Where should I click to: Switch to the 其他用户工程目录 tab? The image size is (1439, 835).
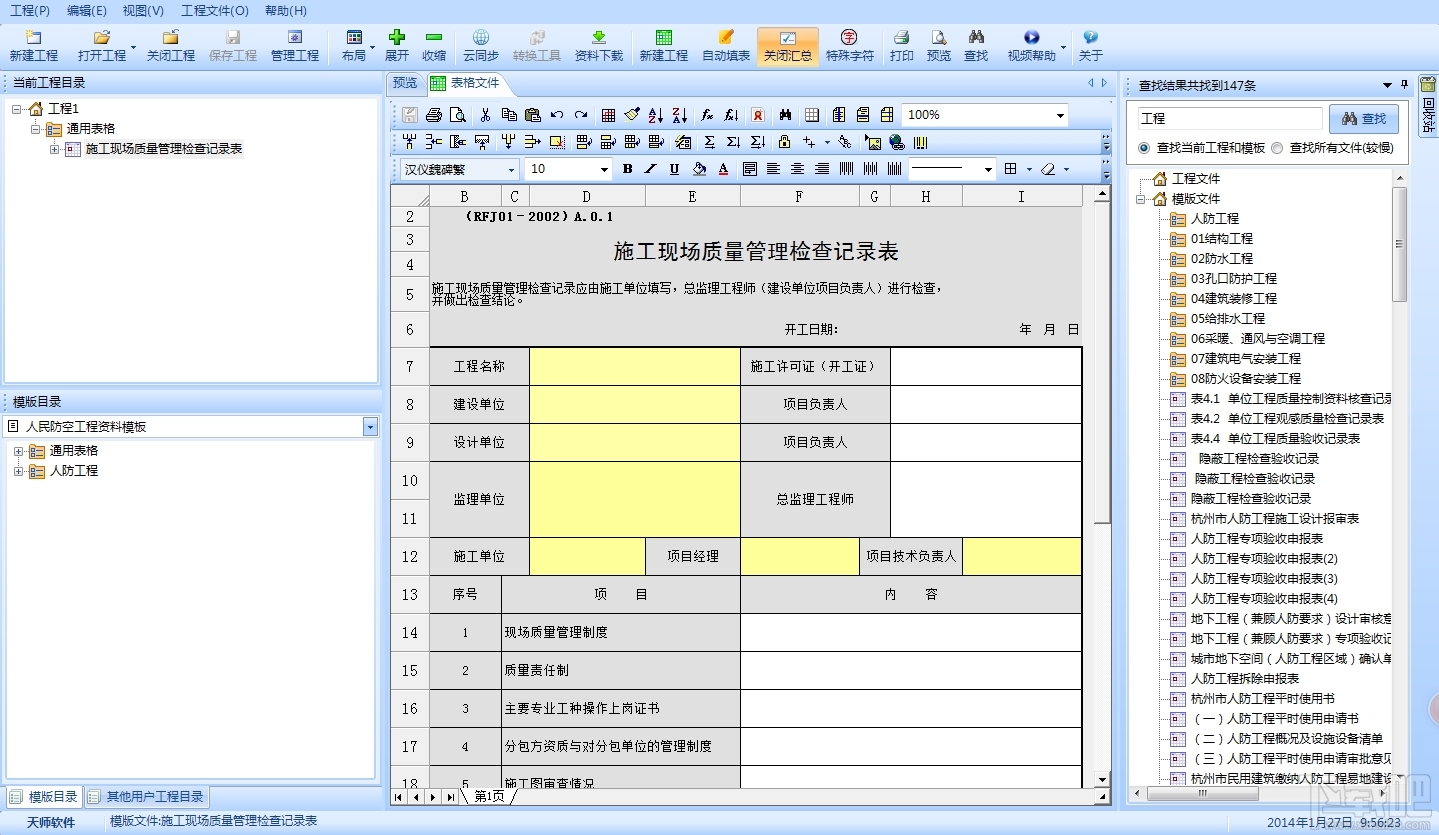(x=147, y=797)
